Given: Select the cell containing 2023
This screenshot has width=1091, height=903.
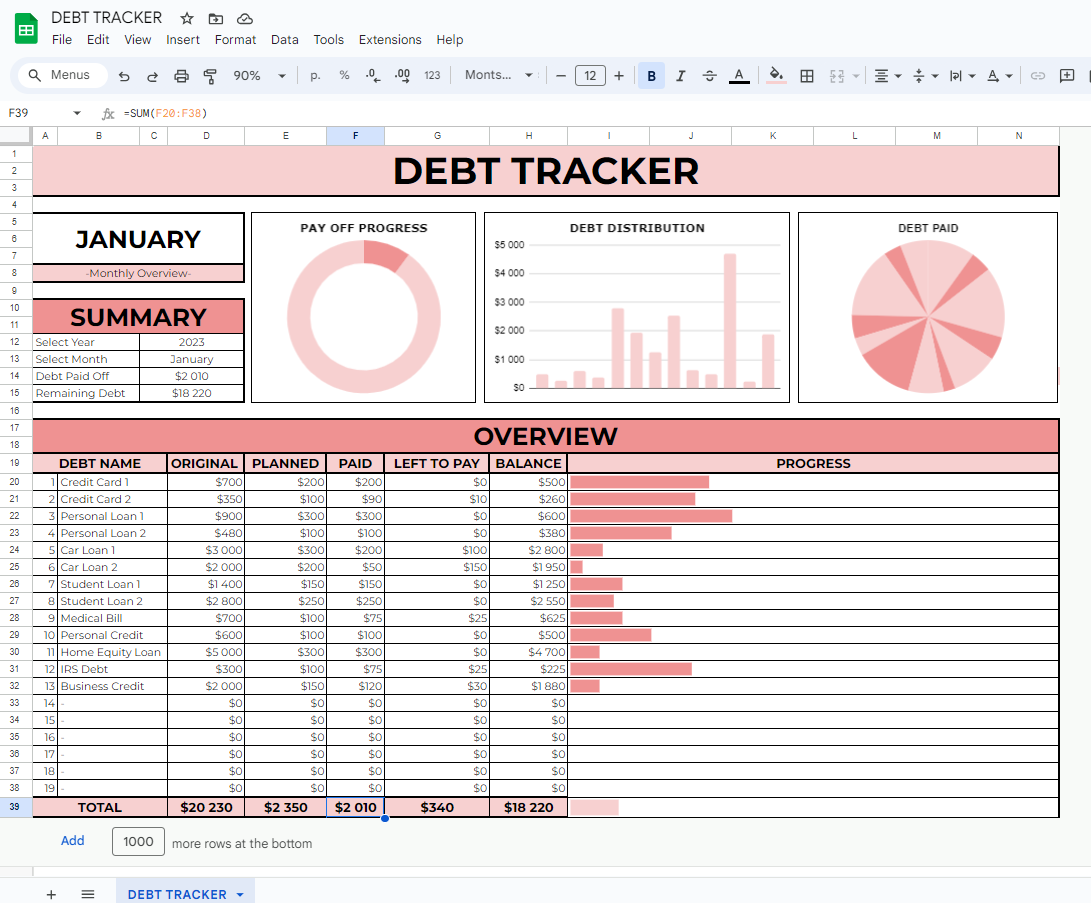Looking at the screenshot, I should coord(191,342).
